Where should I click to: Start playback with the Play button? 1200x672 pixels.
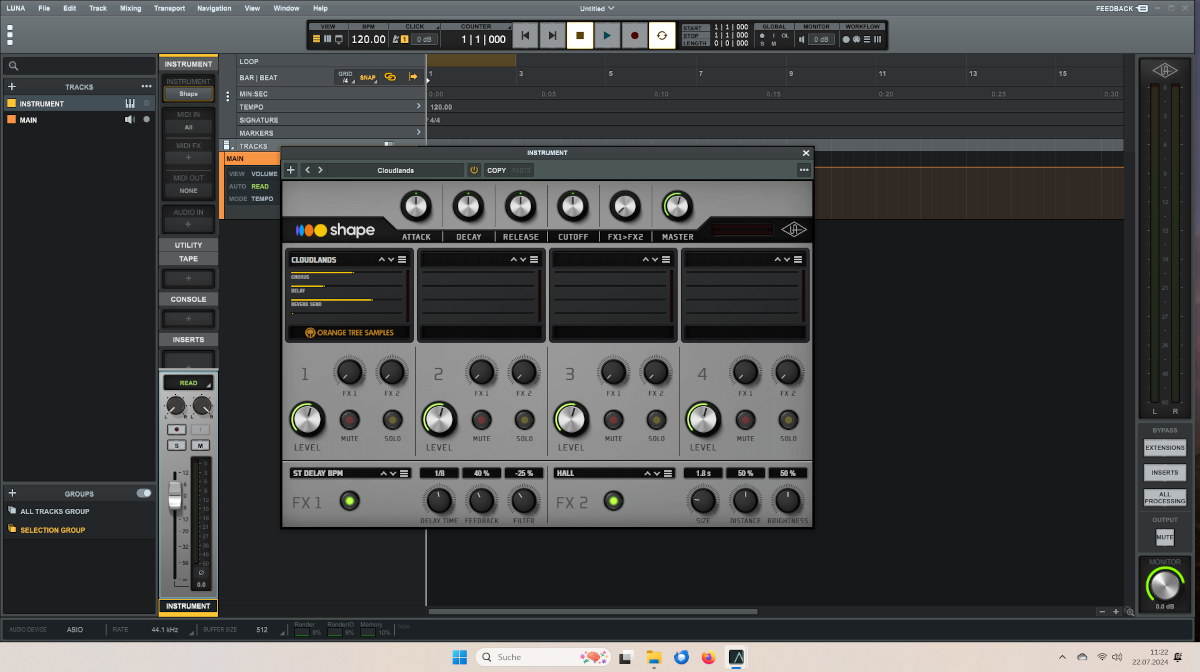coord(606,36)
